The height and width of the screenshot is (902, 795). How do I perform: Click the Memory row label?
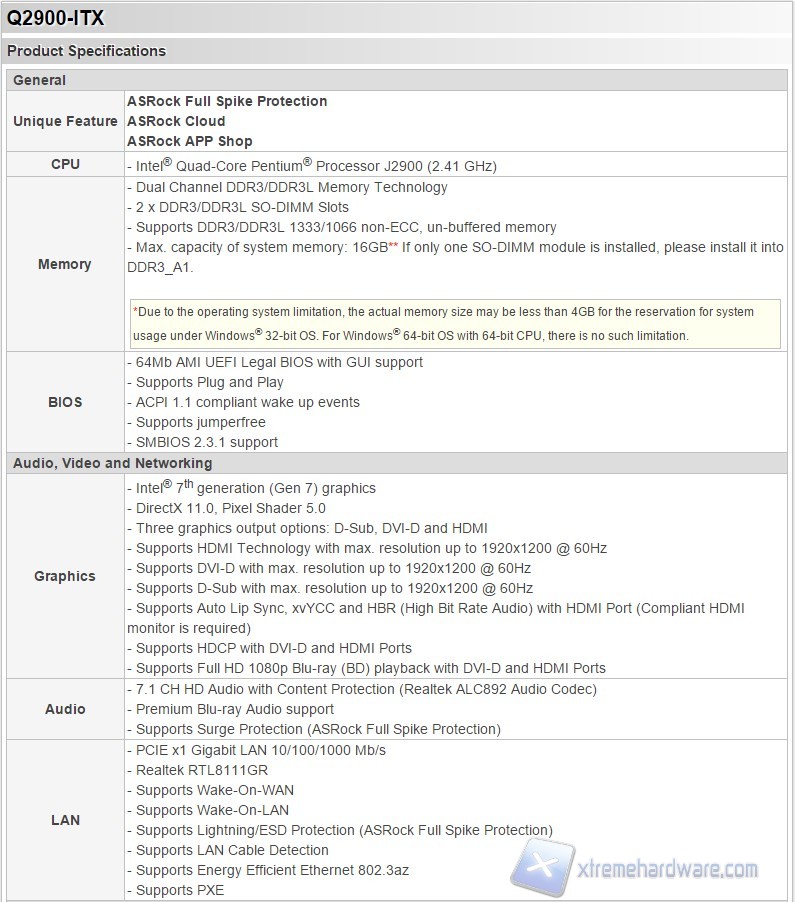point(65,264)
